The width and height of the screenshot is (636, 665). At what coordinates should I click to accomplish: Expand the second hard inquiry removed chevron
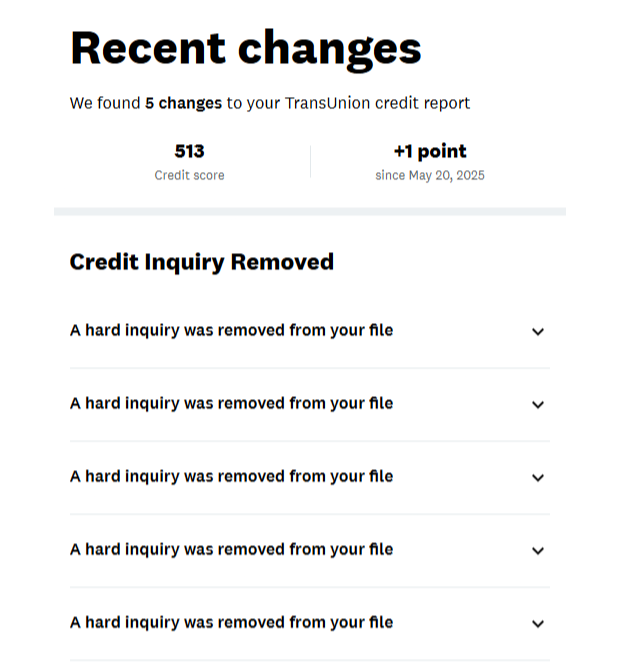[538, 405]
